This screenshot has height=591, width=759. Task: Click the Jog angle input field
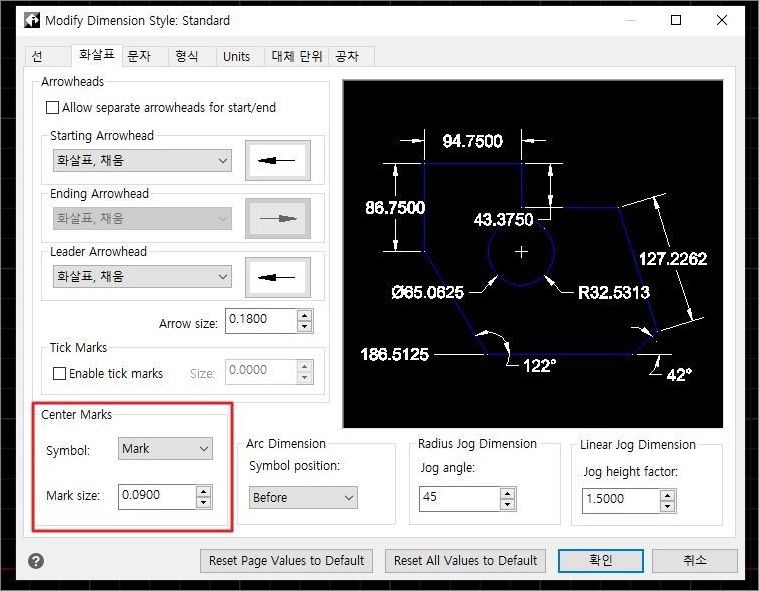pyautogui.click(x=459, y=499)
